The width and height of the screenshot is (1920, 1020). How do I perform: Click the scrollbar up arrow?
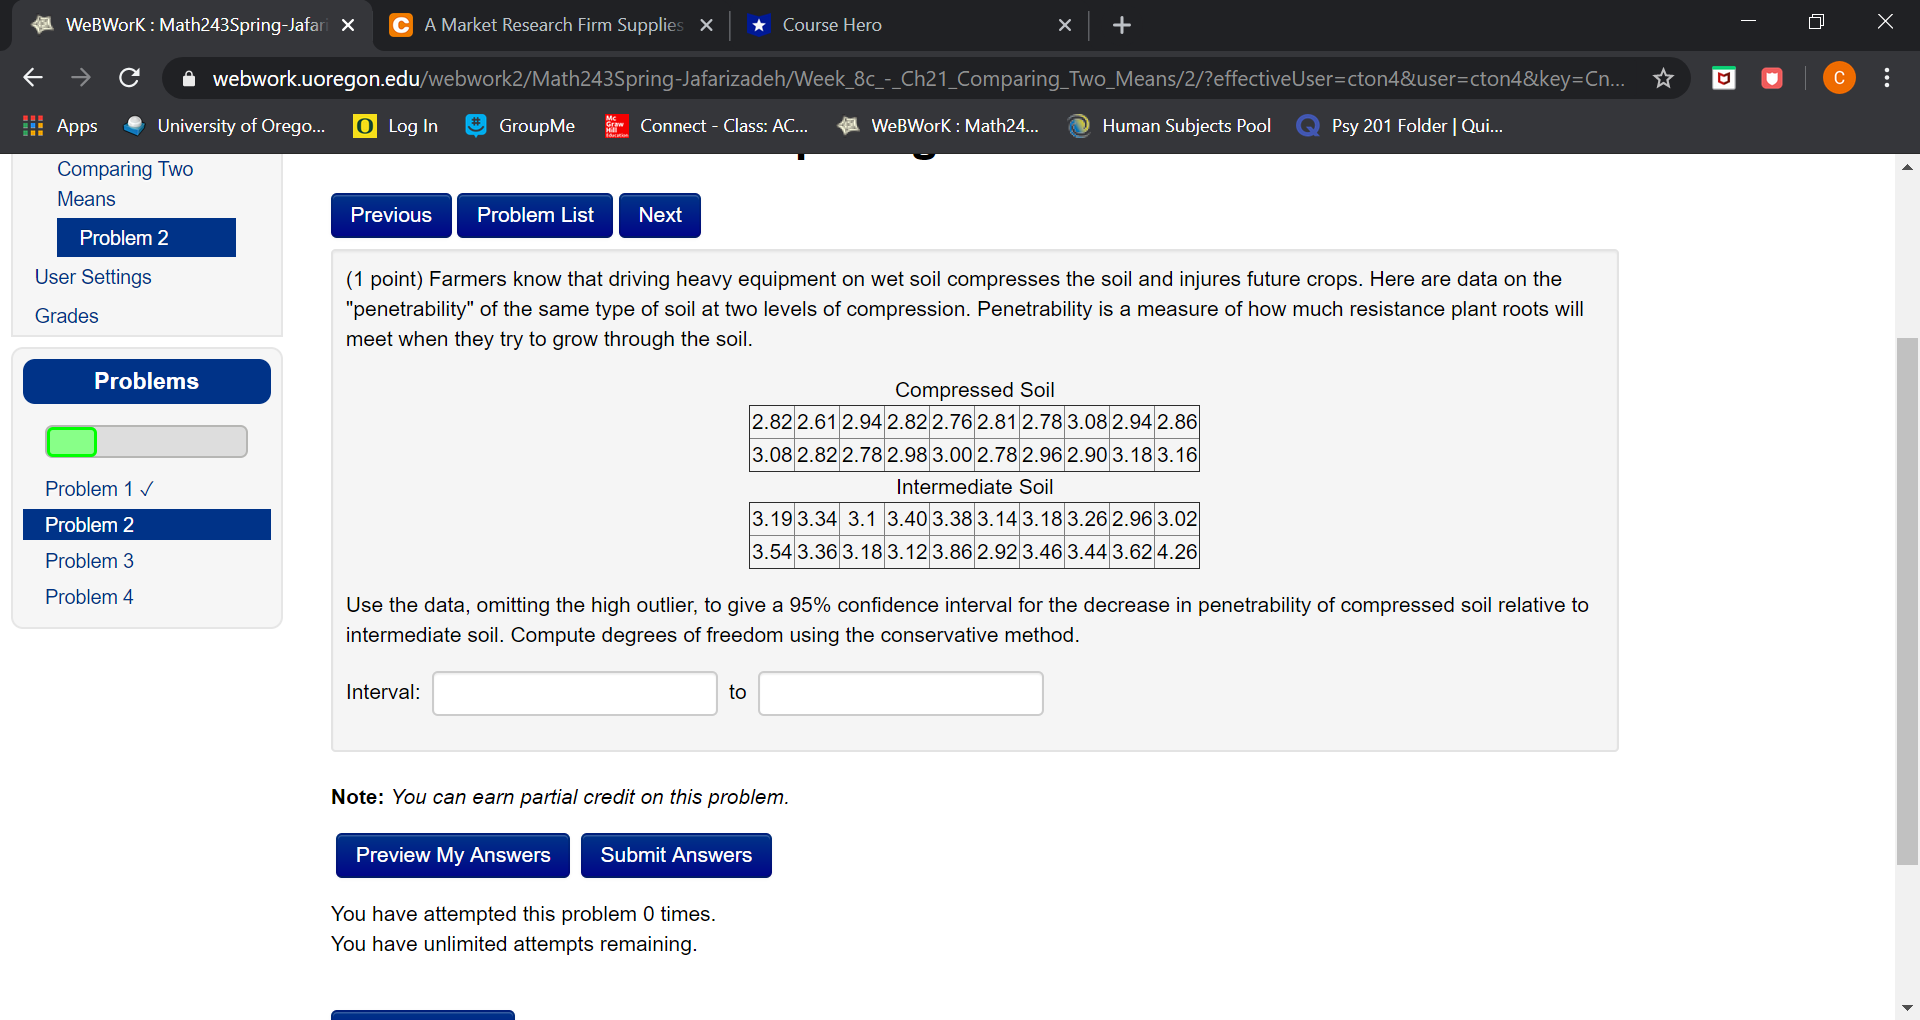point(1907,167)
